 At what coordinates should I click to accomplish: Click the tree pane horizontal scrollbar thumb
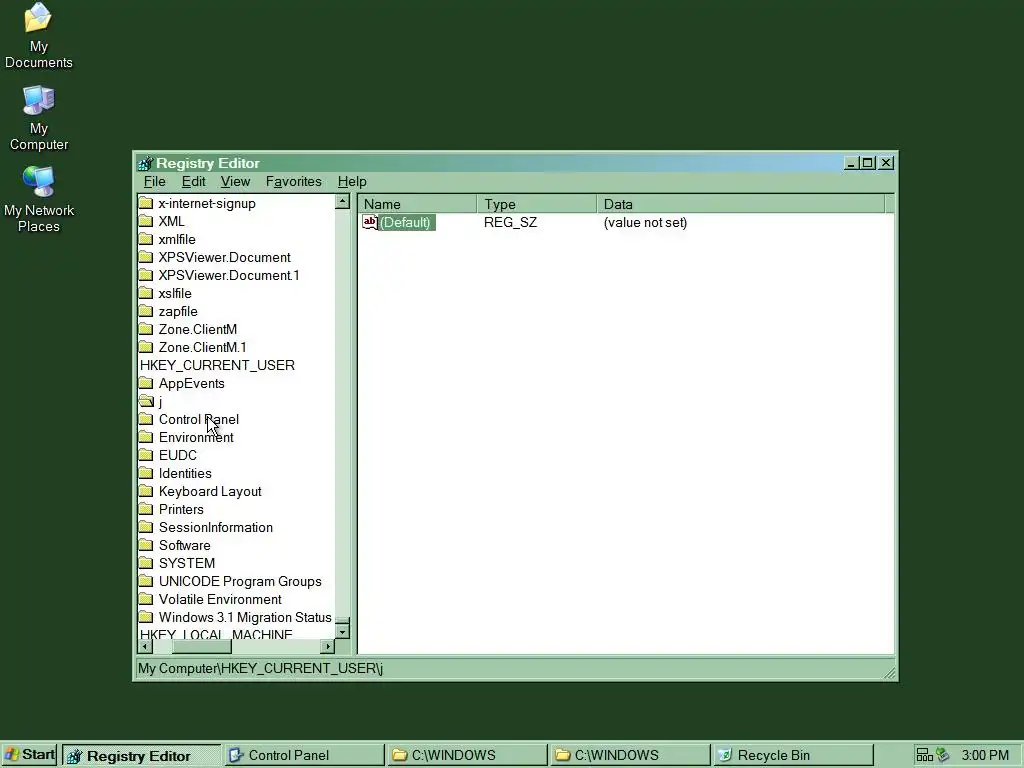click(202, 647)
